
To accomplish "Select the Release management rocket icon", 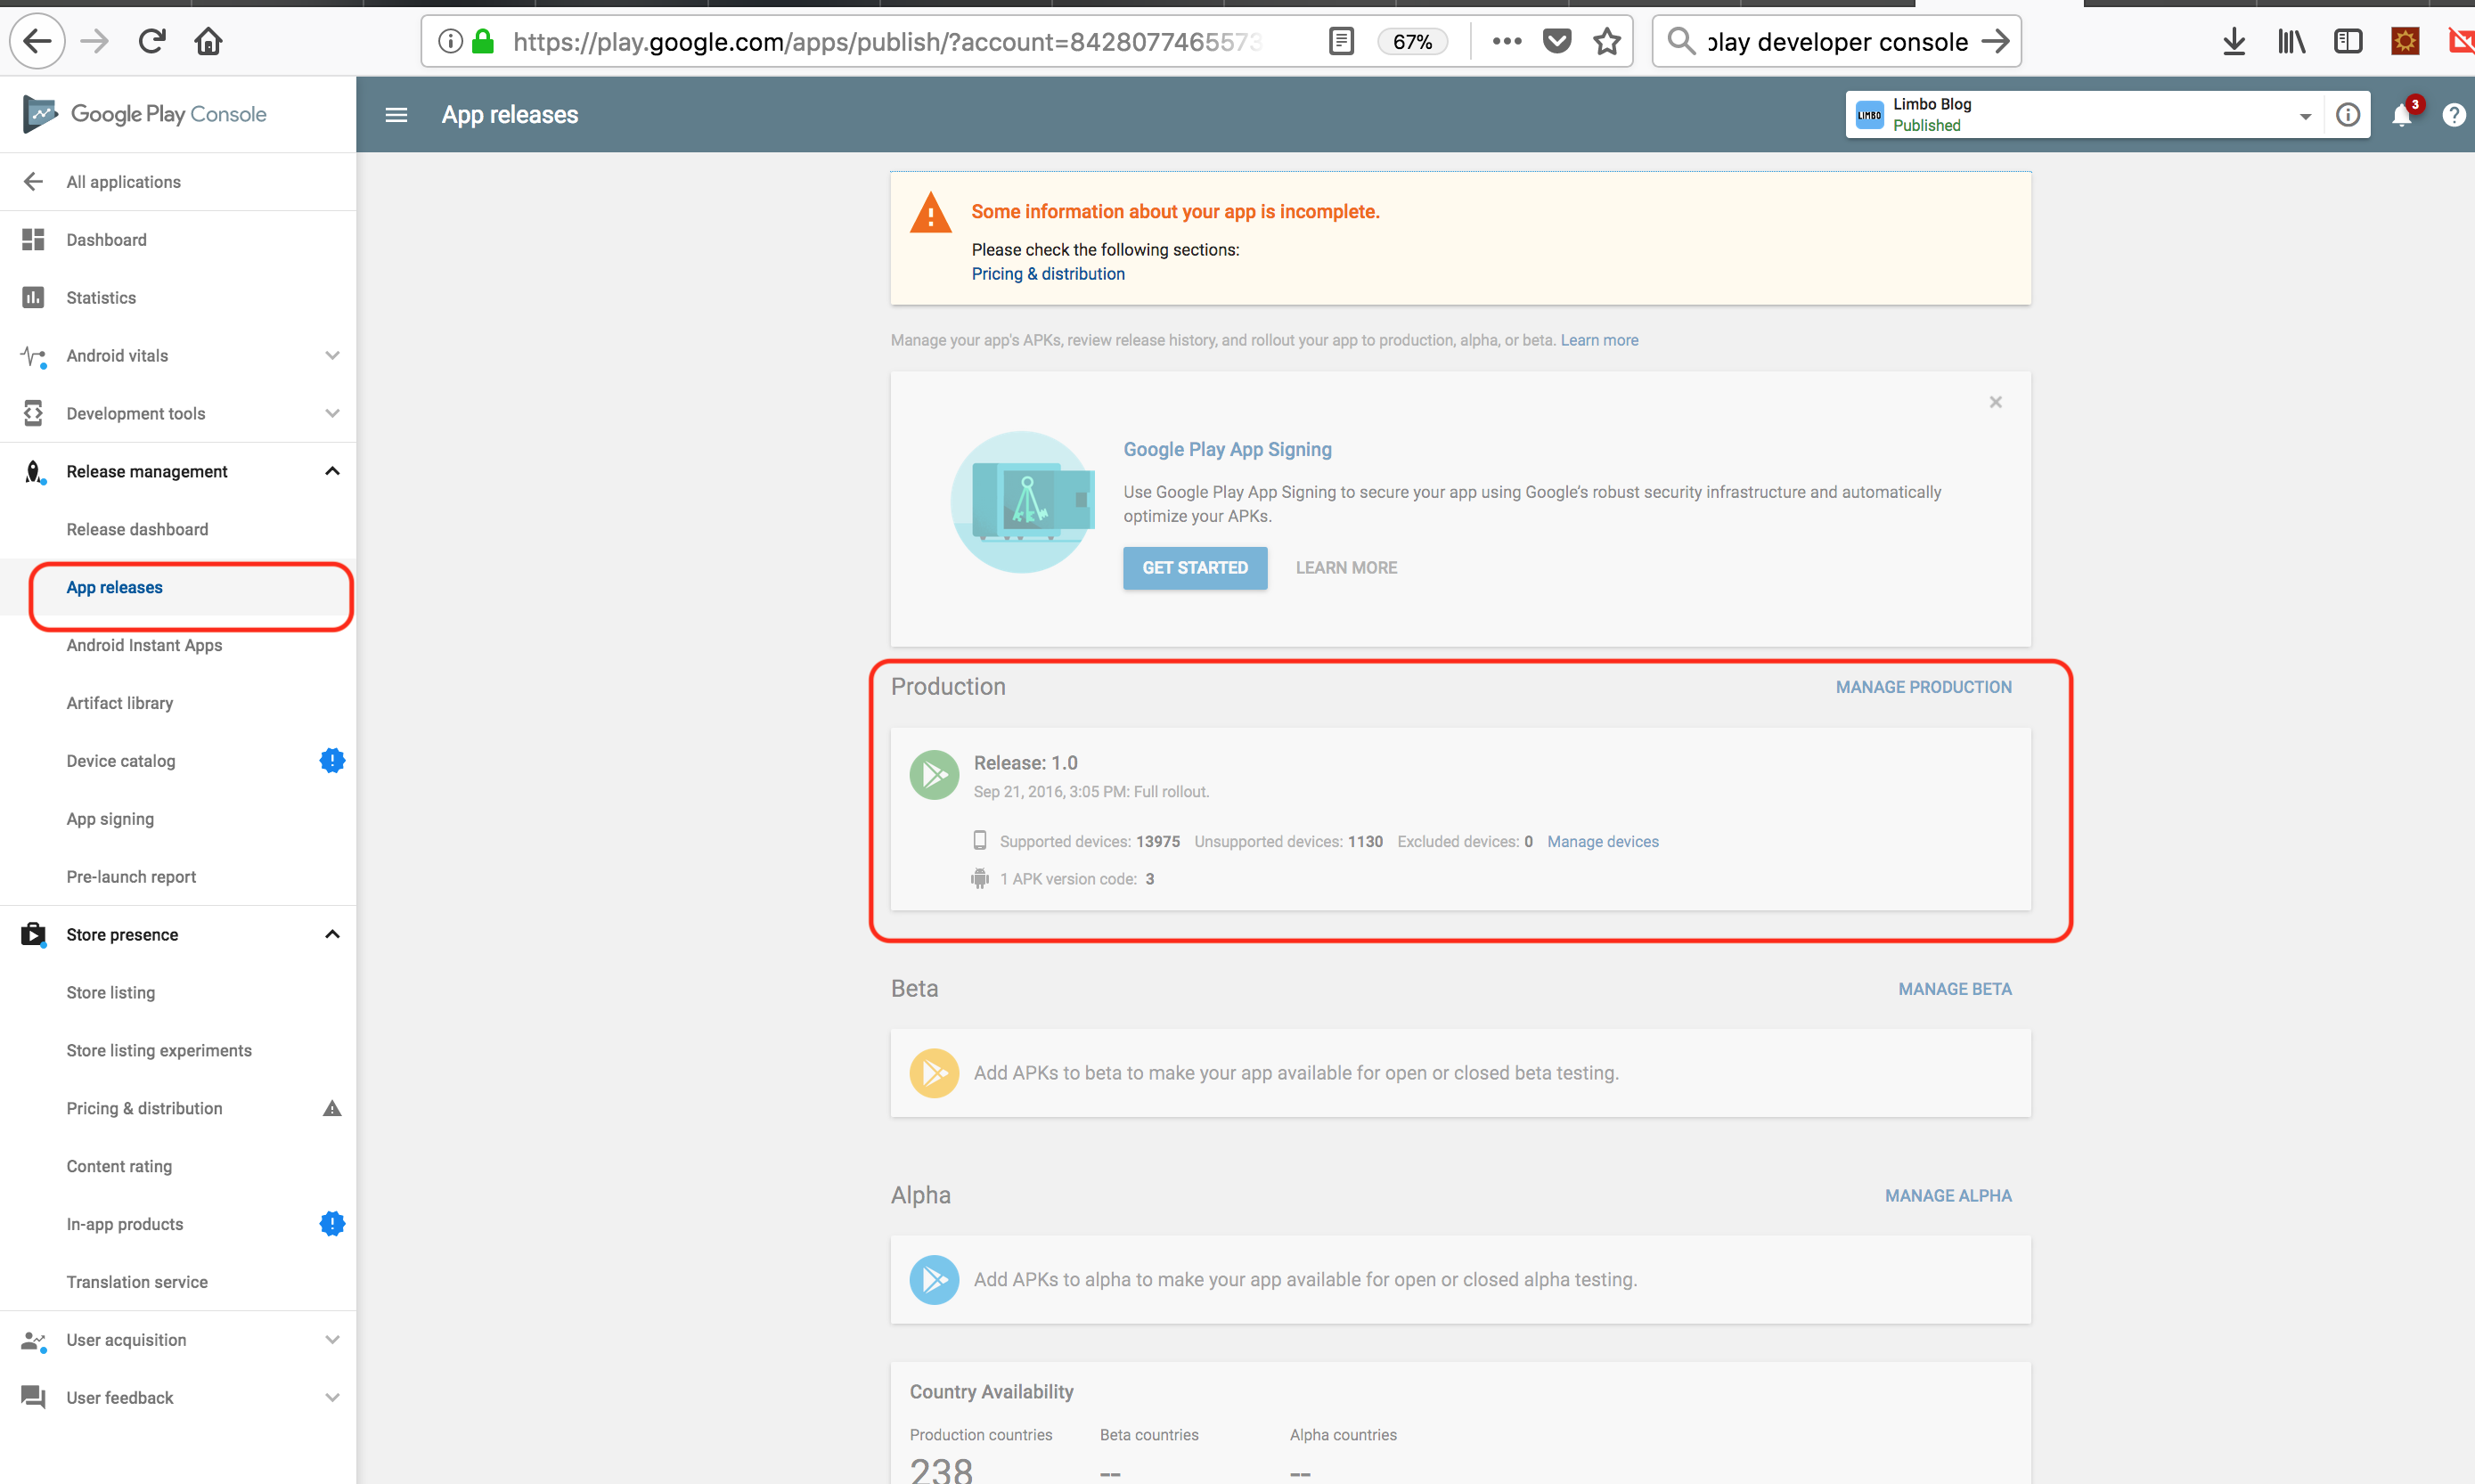I will pos(33,471).
